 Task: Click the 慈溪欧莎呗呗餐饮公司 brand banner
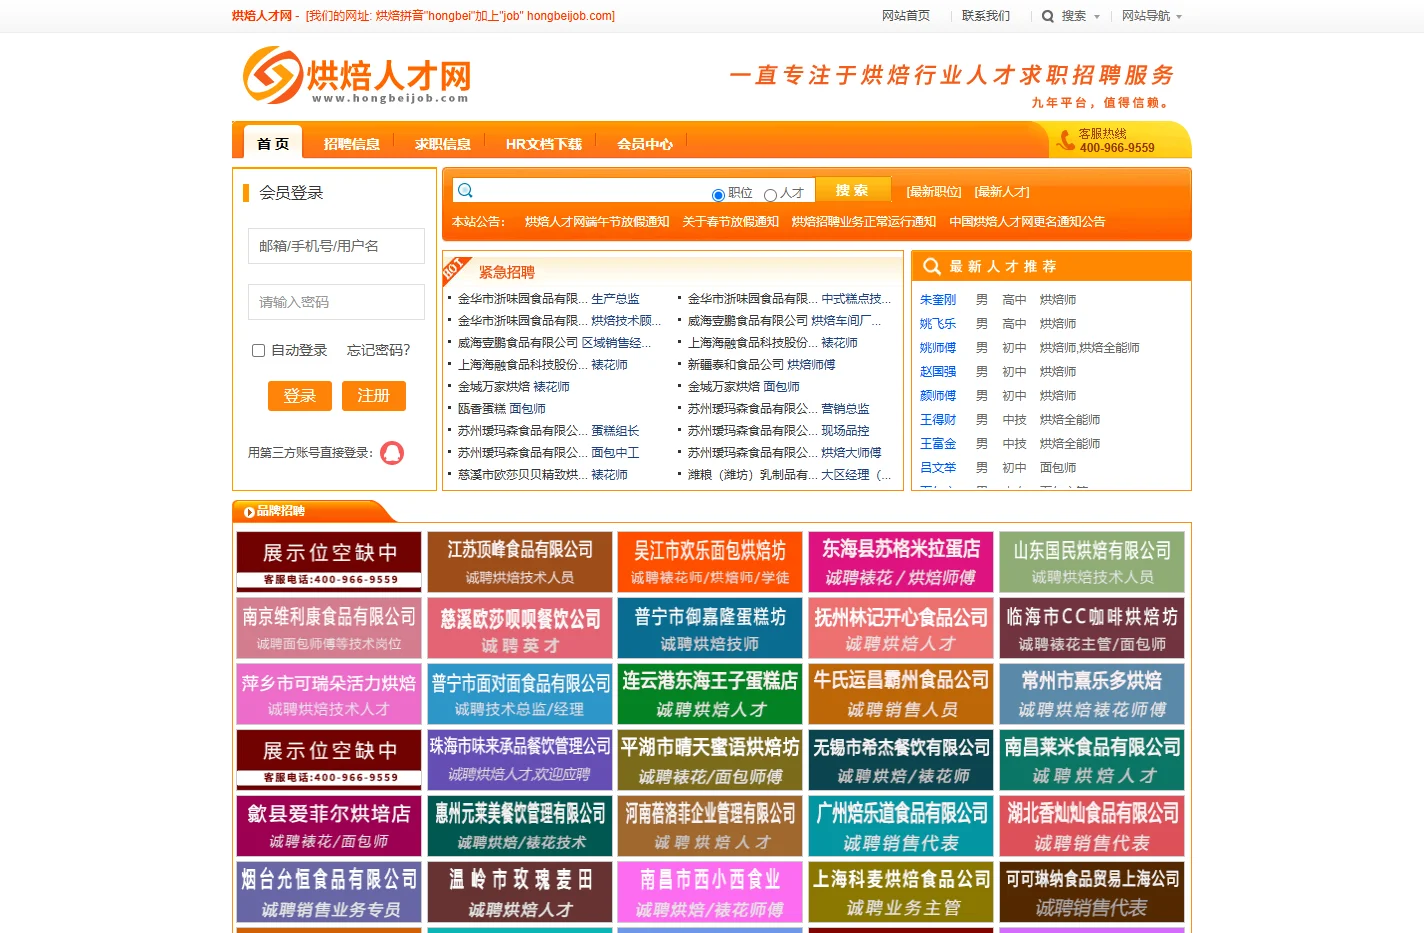click(x=520, y=628)
